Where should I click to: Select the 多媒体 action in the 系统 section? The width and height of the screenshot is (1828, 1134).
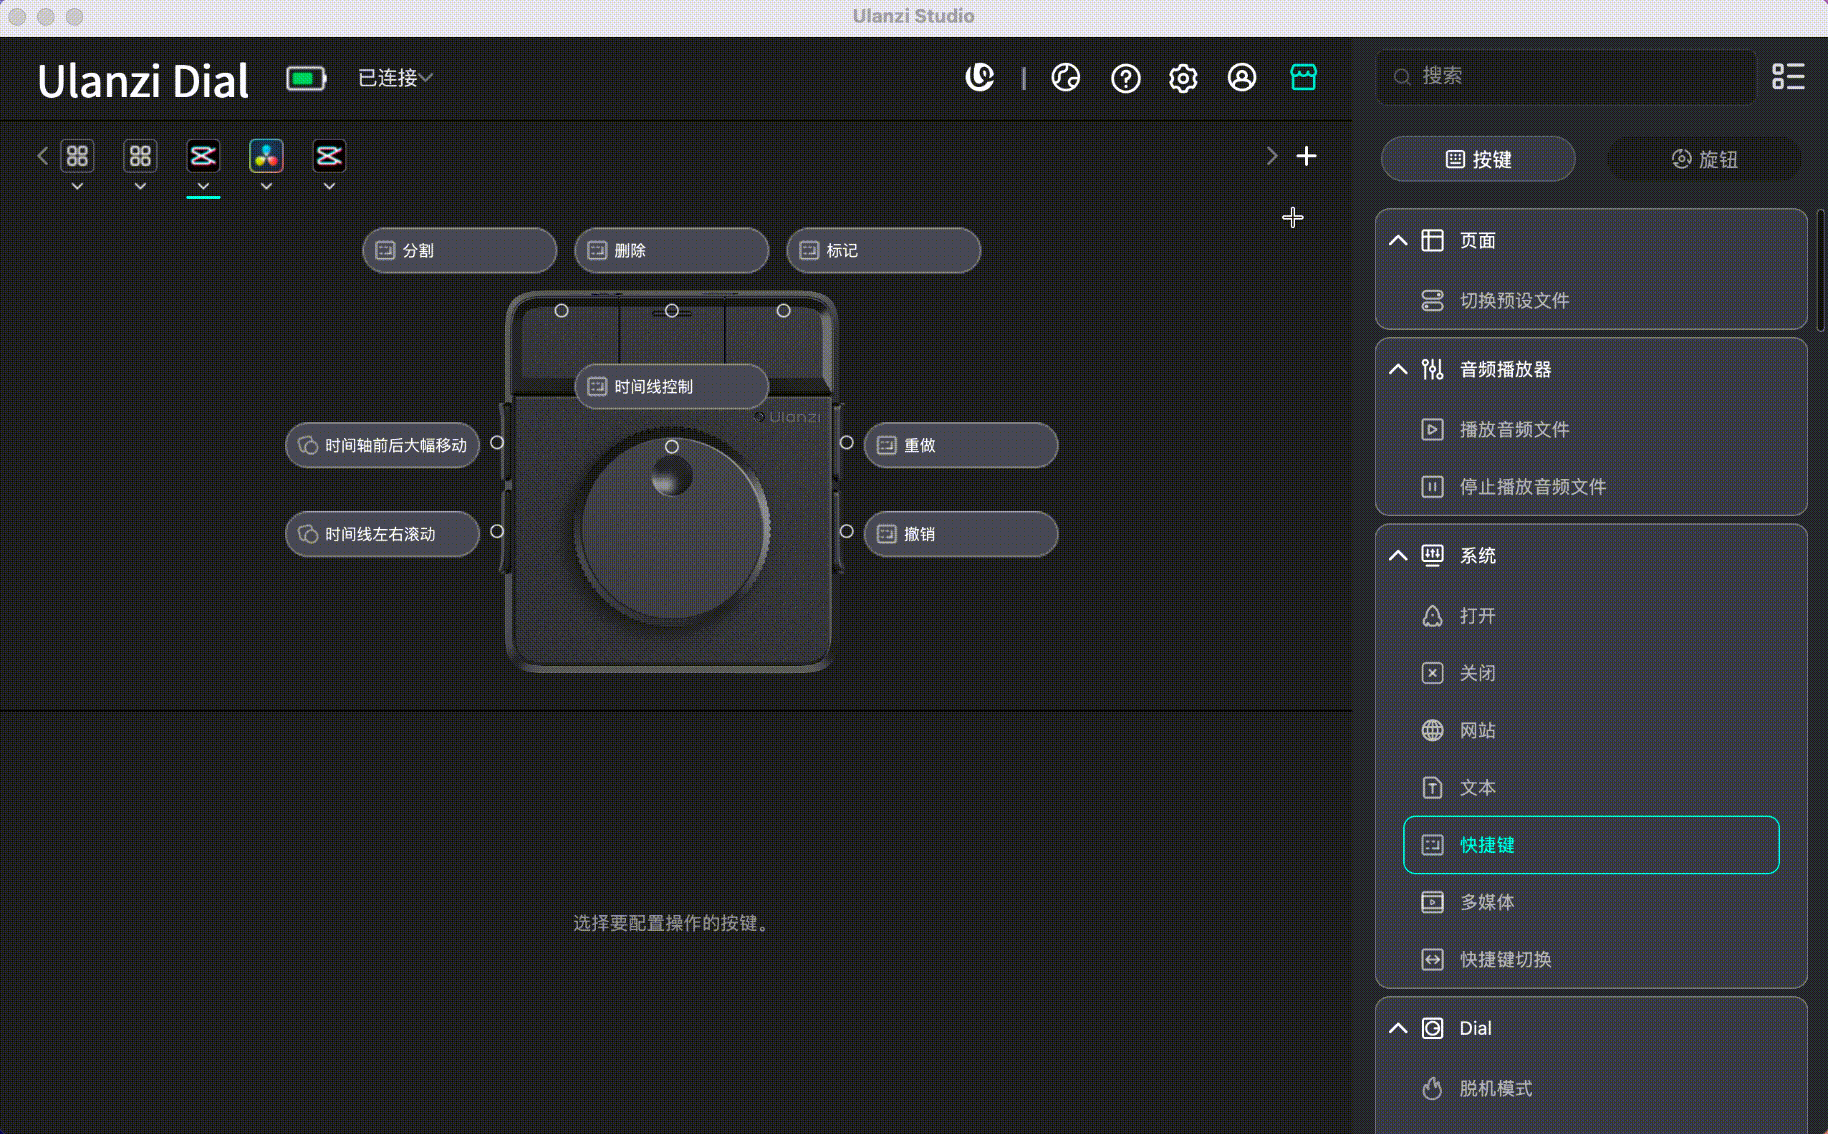pos(1487,902)
